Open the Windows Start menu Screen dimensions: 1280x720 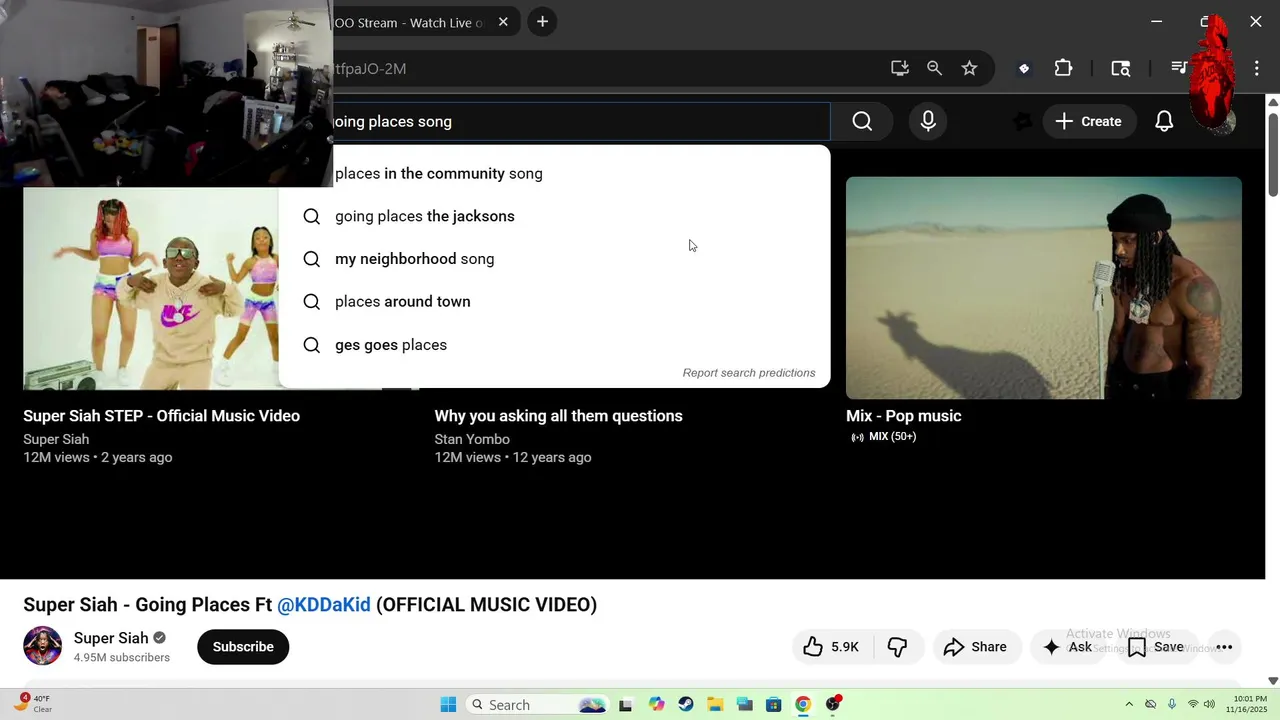coord(448,704)
